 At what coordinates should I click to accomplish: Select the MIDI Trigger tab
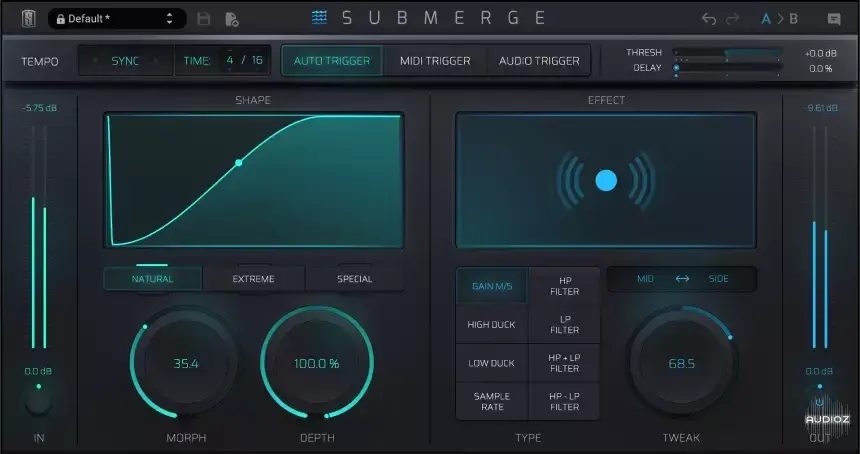tap(435, 61)
